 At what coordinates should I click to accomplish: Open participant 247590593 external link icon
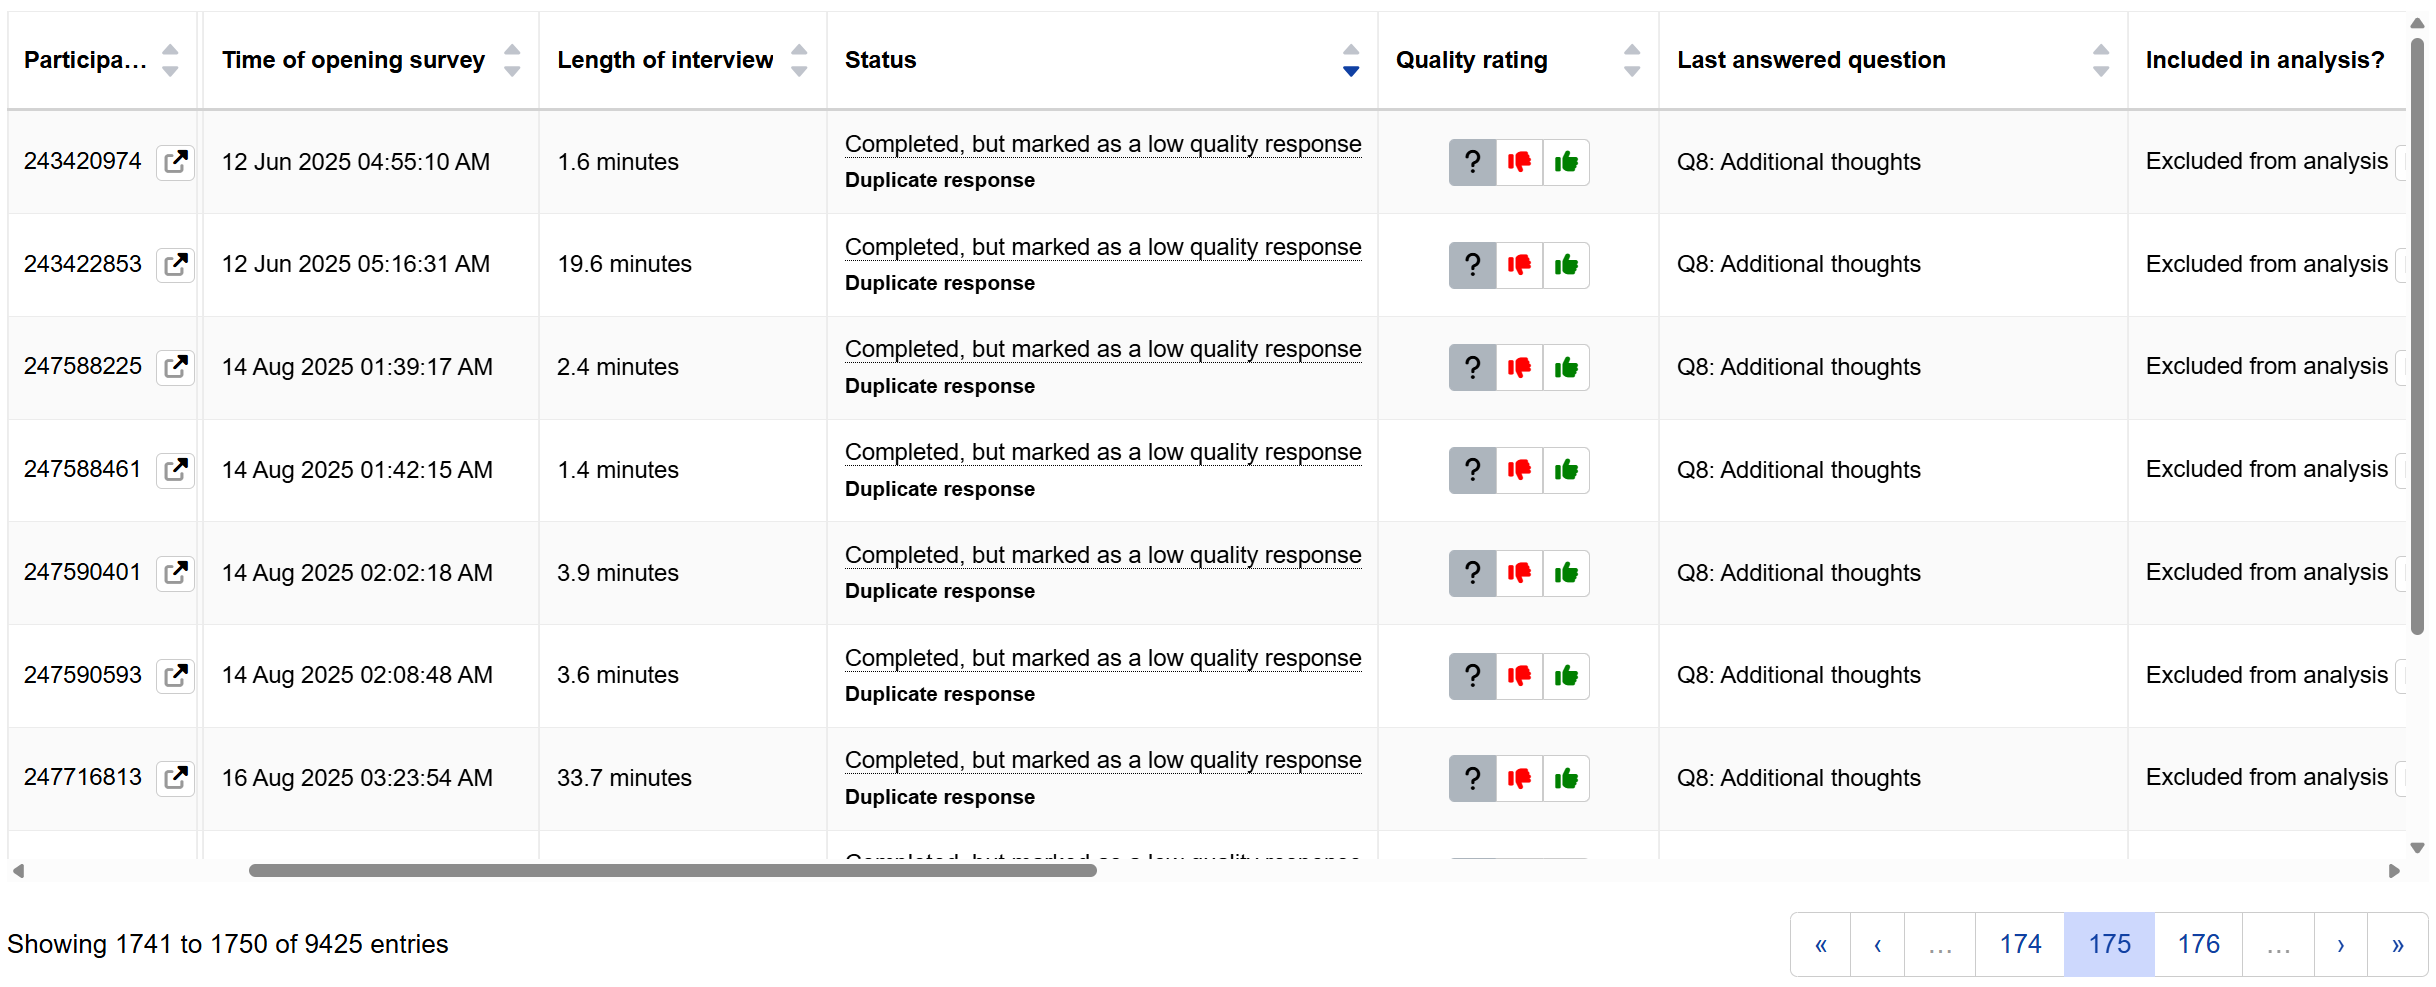[x=176, y=676]
